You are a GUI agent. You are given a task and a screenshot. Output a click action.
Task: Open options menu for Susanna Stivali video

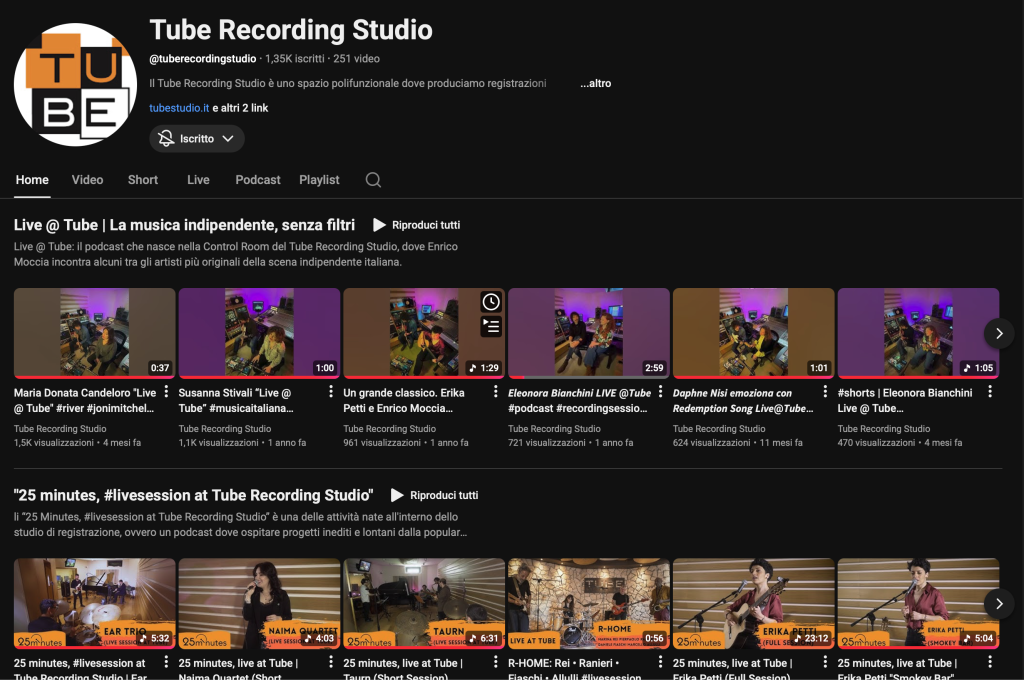point(331,391)
